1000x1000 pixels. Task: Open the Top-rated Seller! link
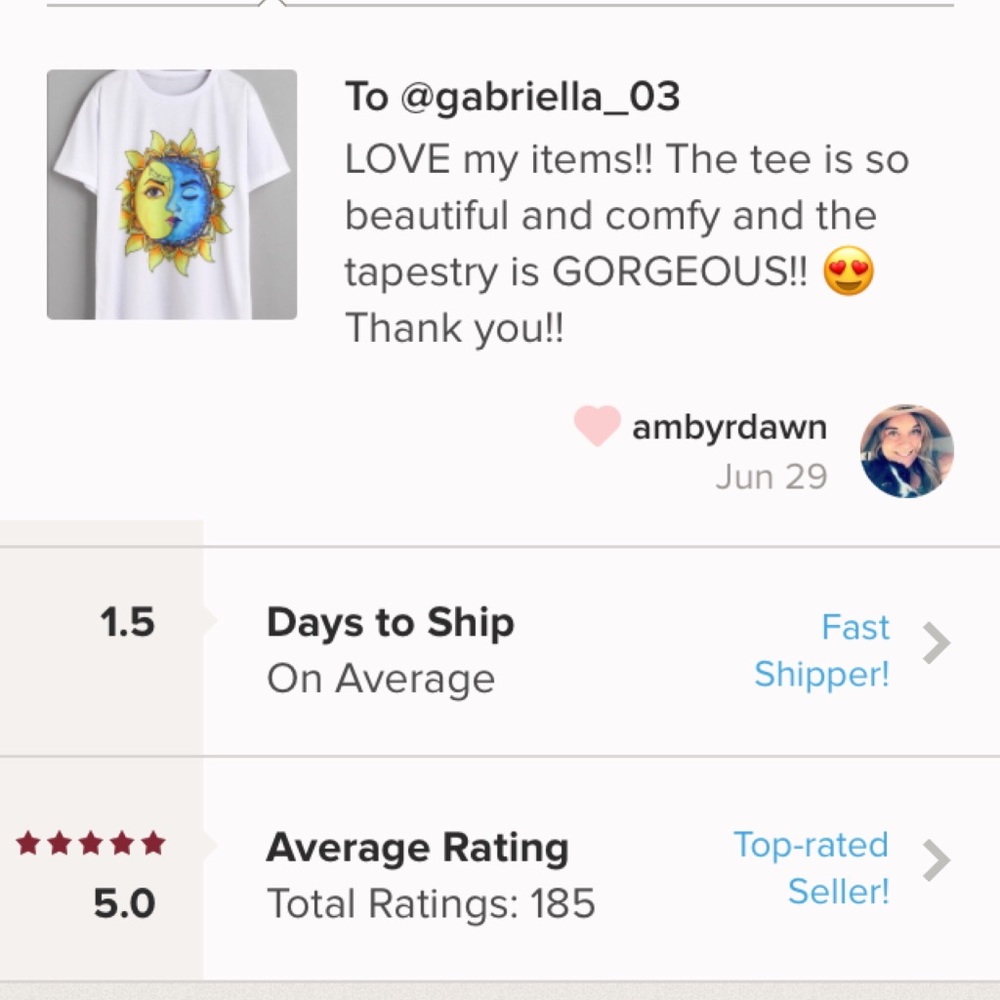pyautogui.click(x=811, y=867)
